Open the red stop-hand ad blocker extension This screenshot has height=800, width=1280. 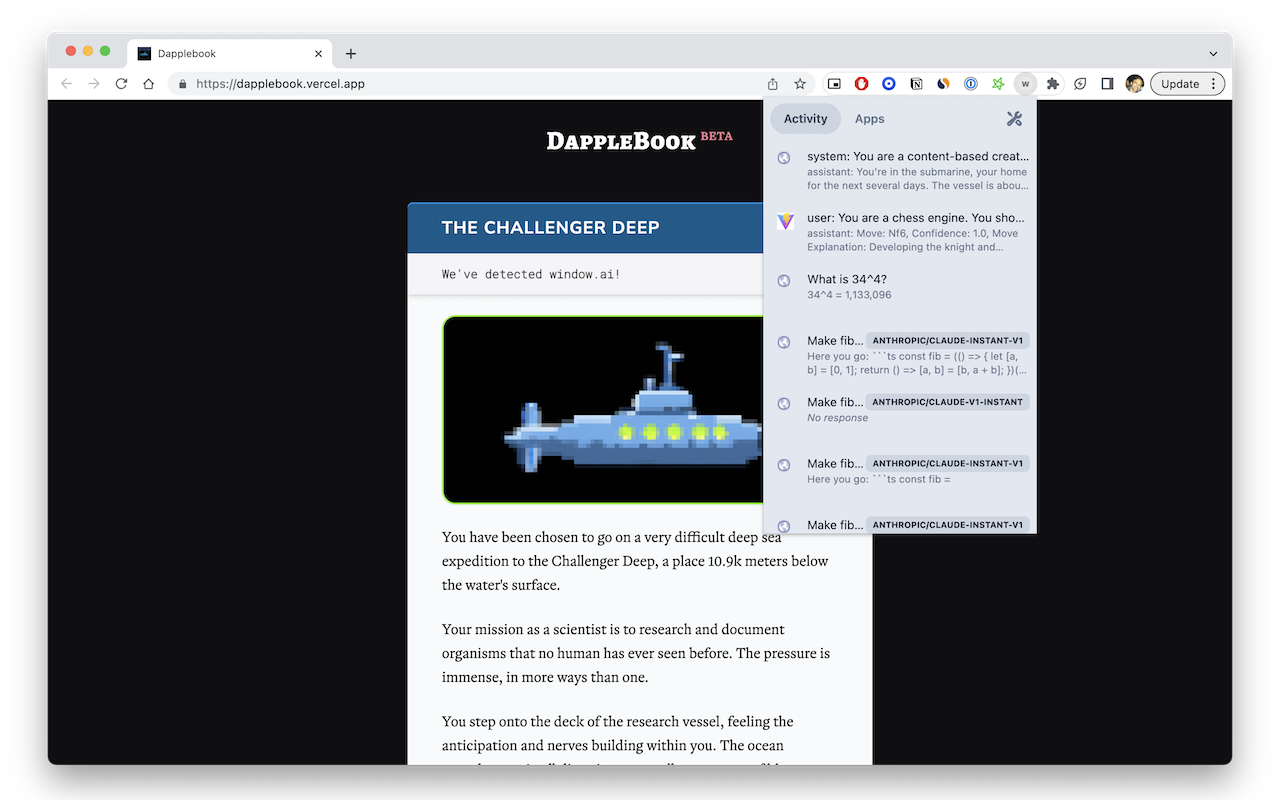tap(861, 84)
